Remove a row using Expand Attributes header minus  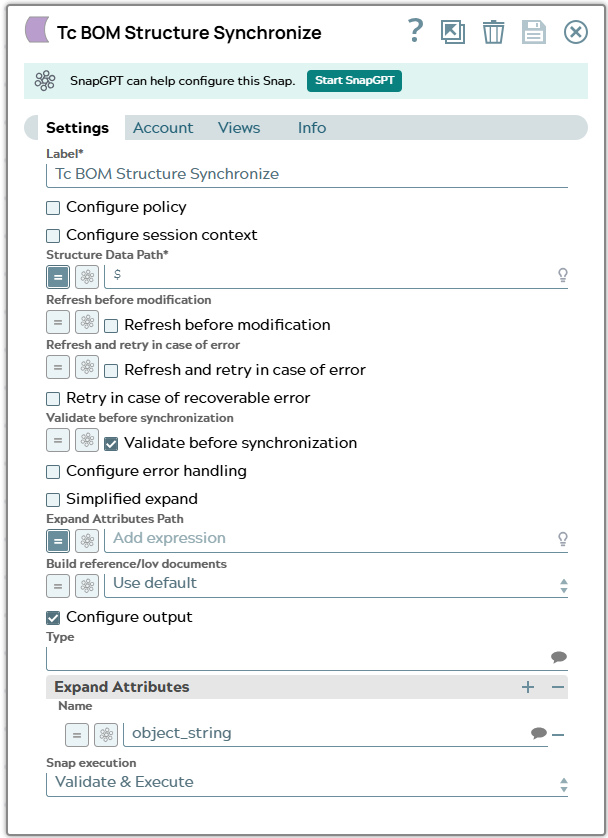click(558, 687)
